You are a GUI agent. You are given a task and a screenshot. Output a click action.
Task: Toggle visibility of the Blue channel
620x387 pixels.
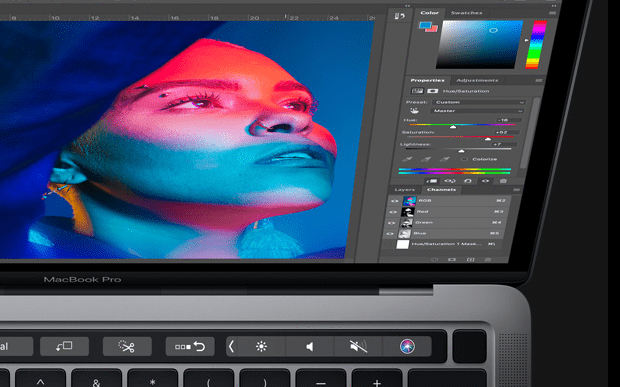(389, 234)
